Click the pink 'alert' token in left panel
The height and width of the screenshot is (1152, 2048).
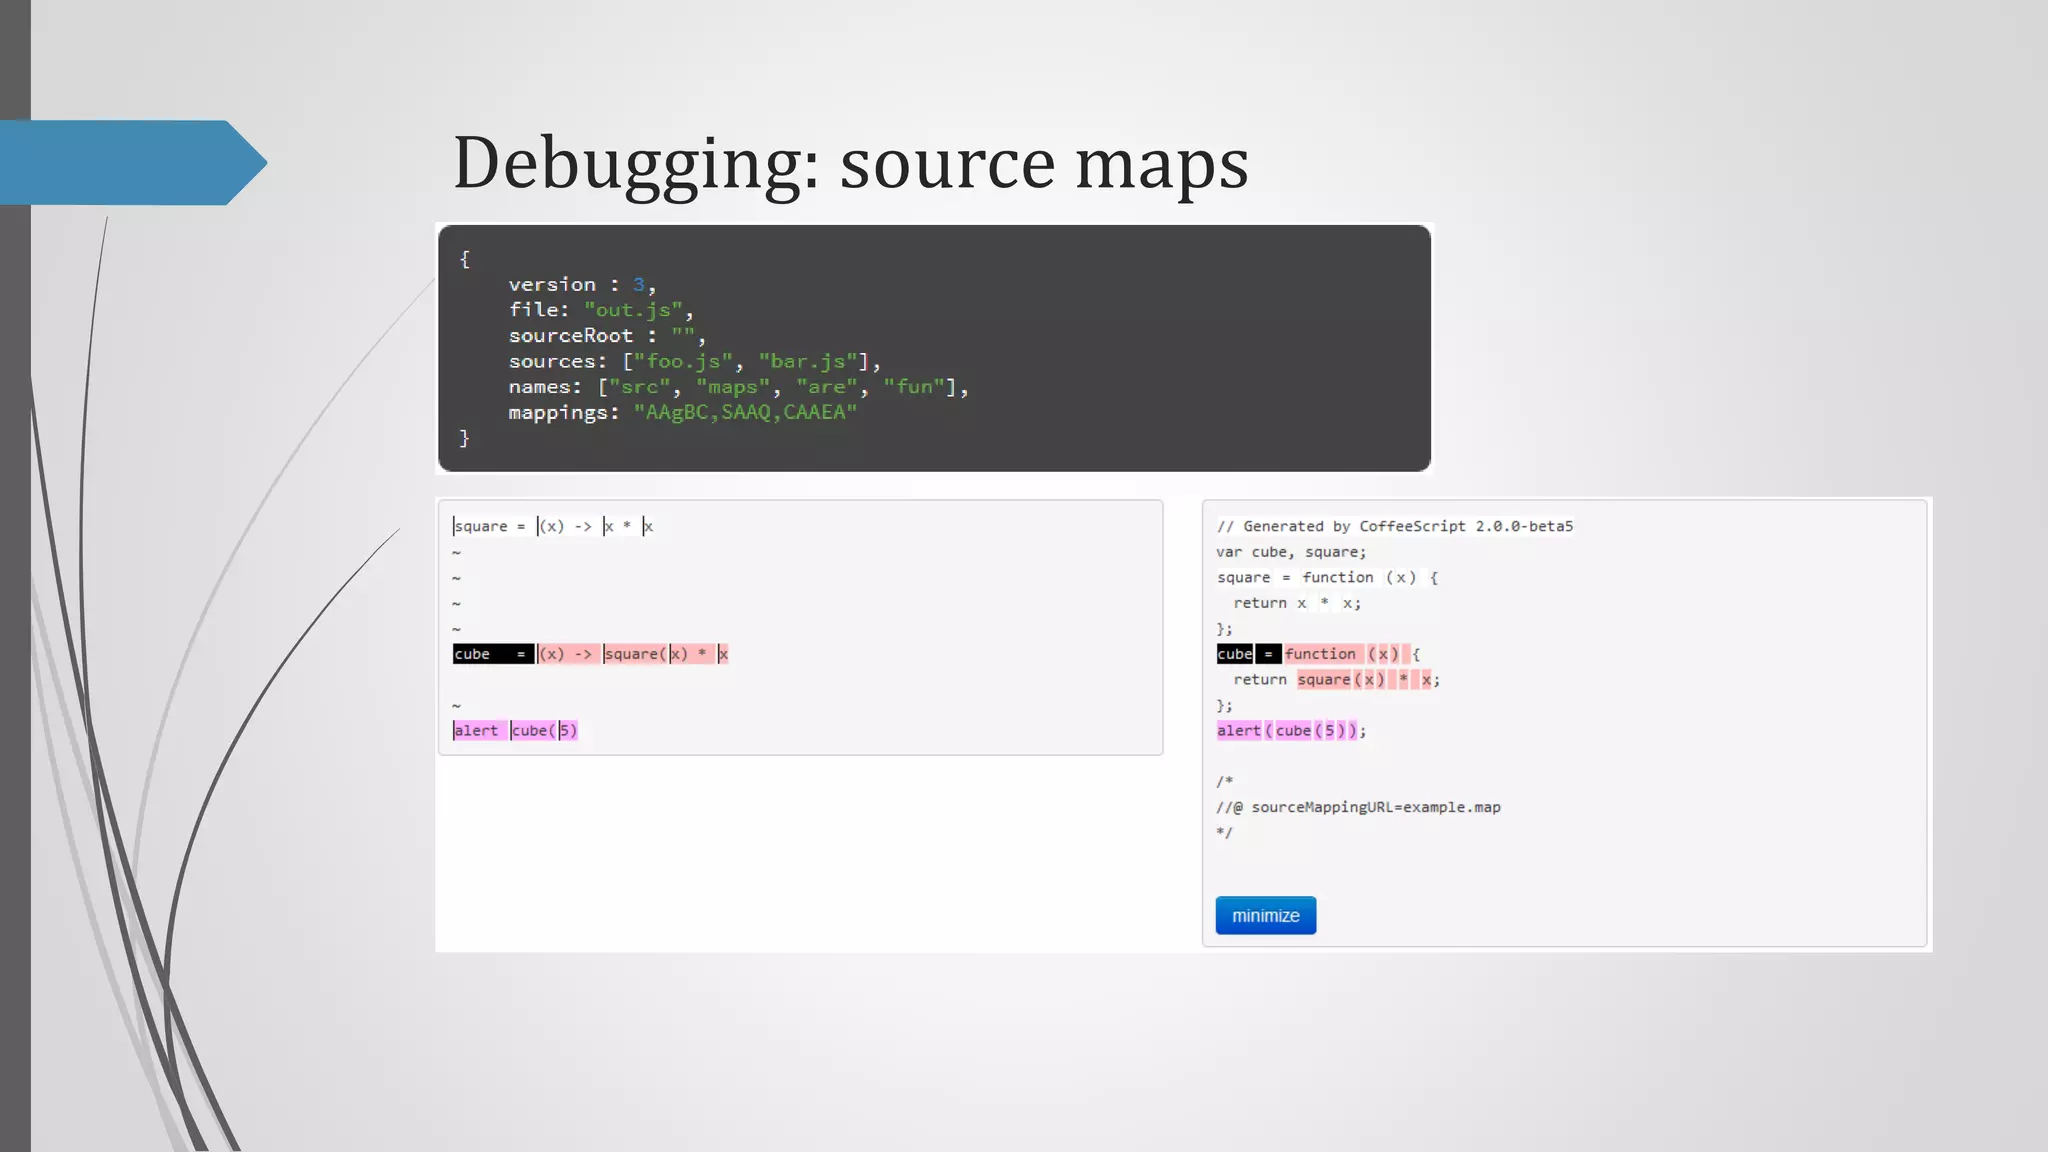476,731
